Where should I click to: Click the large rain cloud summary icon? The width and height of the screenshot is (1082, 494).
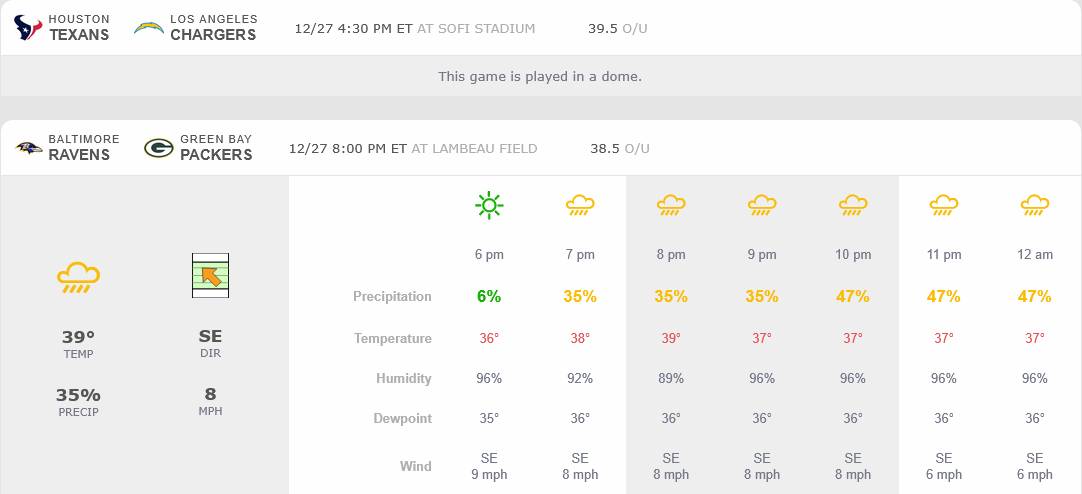(x=77, y=276)
